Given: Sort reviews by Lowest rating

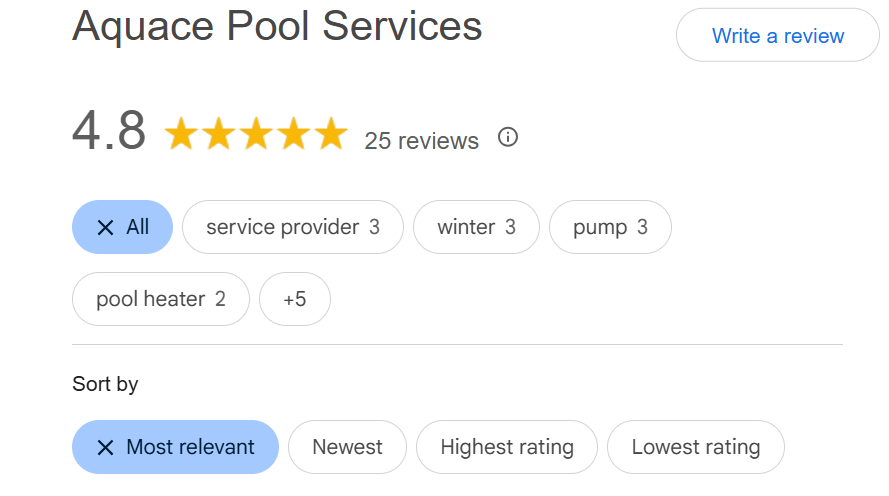Looking at the screenshot, I should coord(696,447).
